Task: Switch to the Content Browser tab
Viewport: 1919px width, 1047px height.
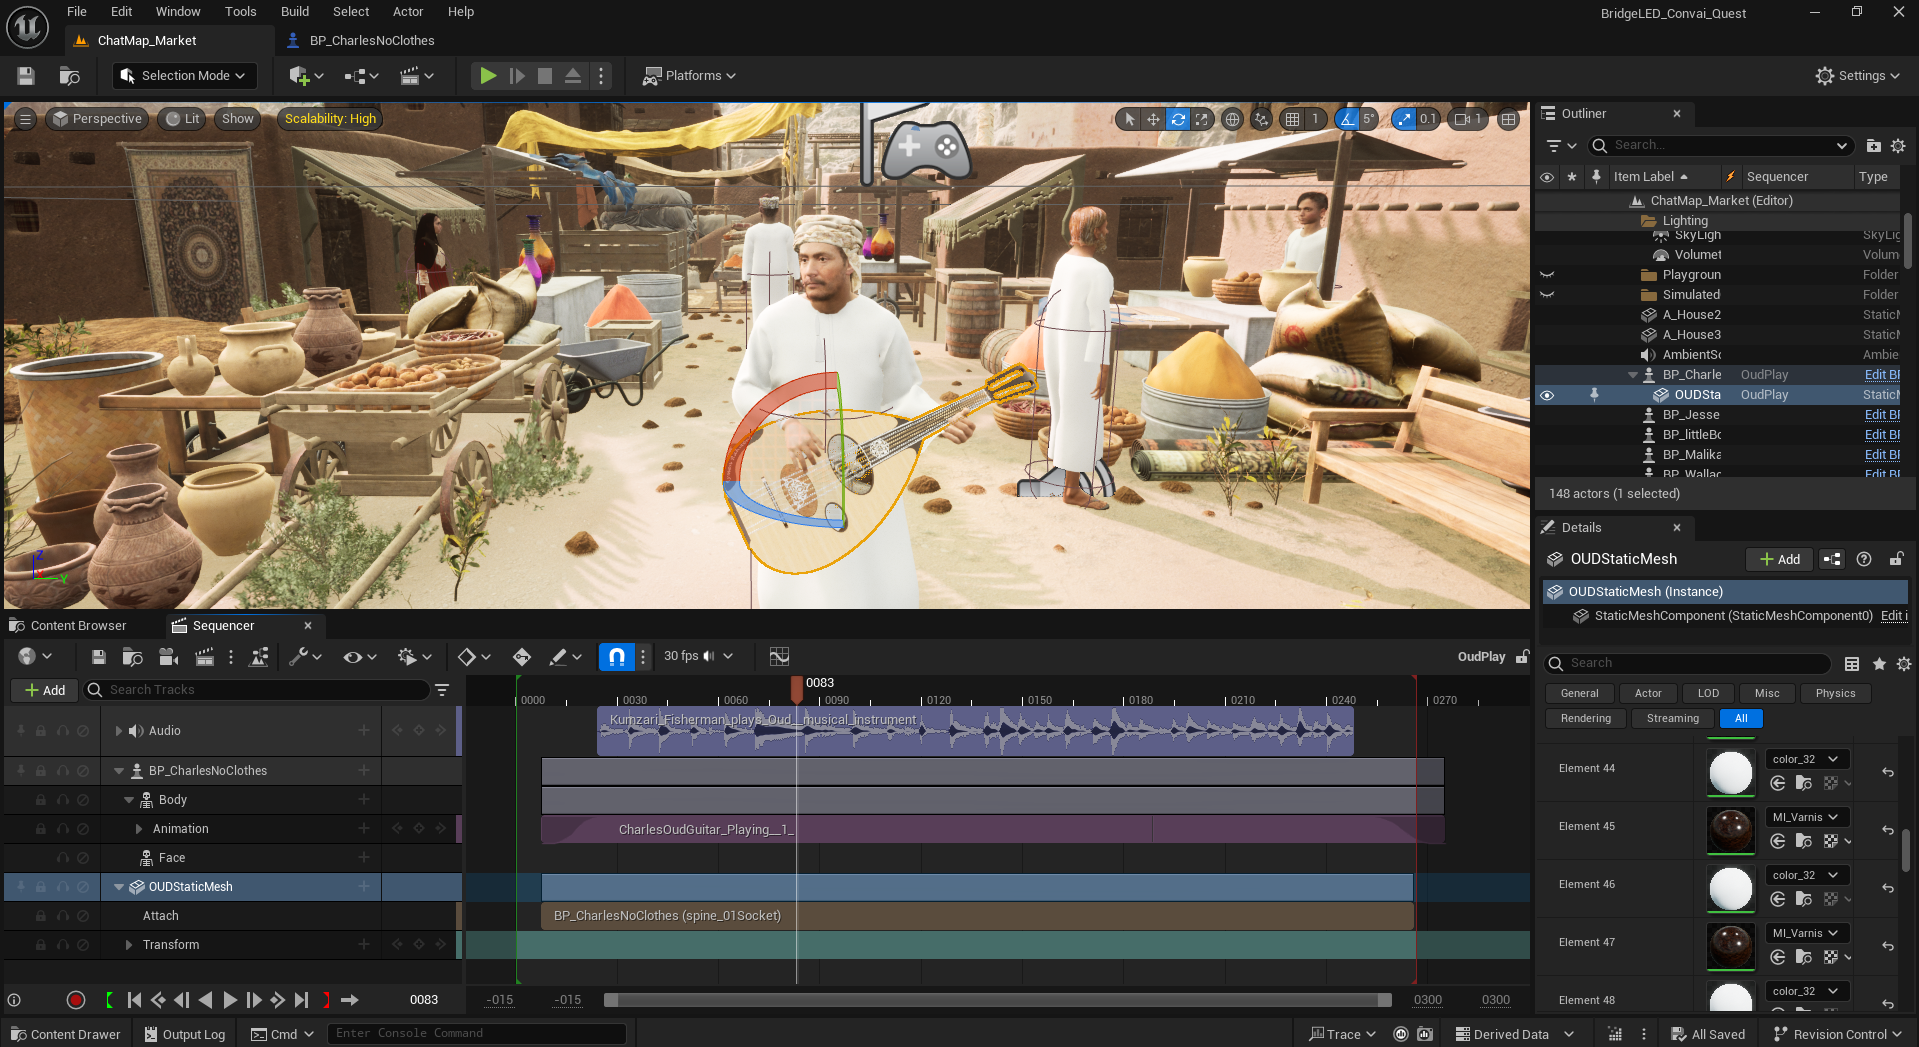Action: [78, 626]
